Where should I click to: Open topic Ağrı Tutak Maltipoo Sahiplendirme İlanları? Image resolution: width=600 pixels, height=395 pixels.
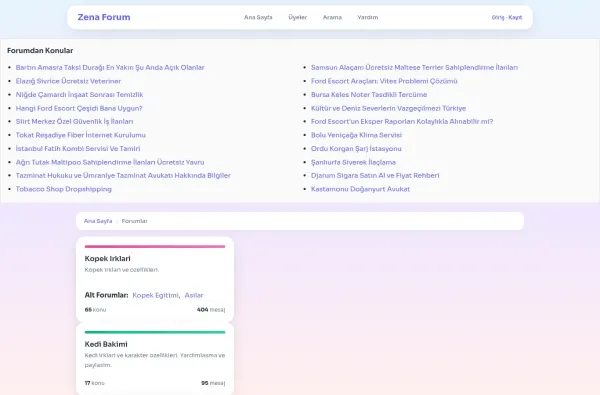(x=110, y=162)
